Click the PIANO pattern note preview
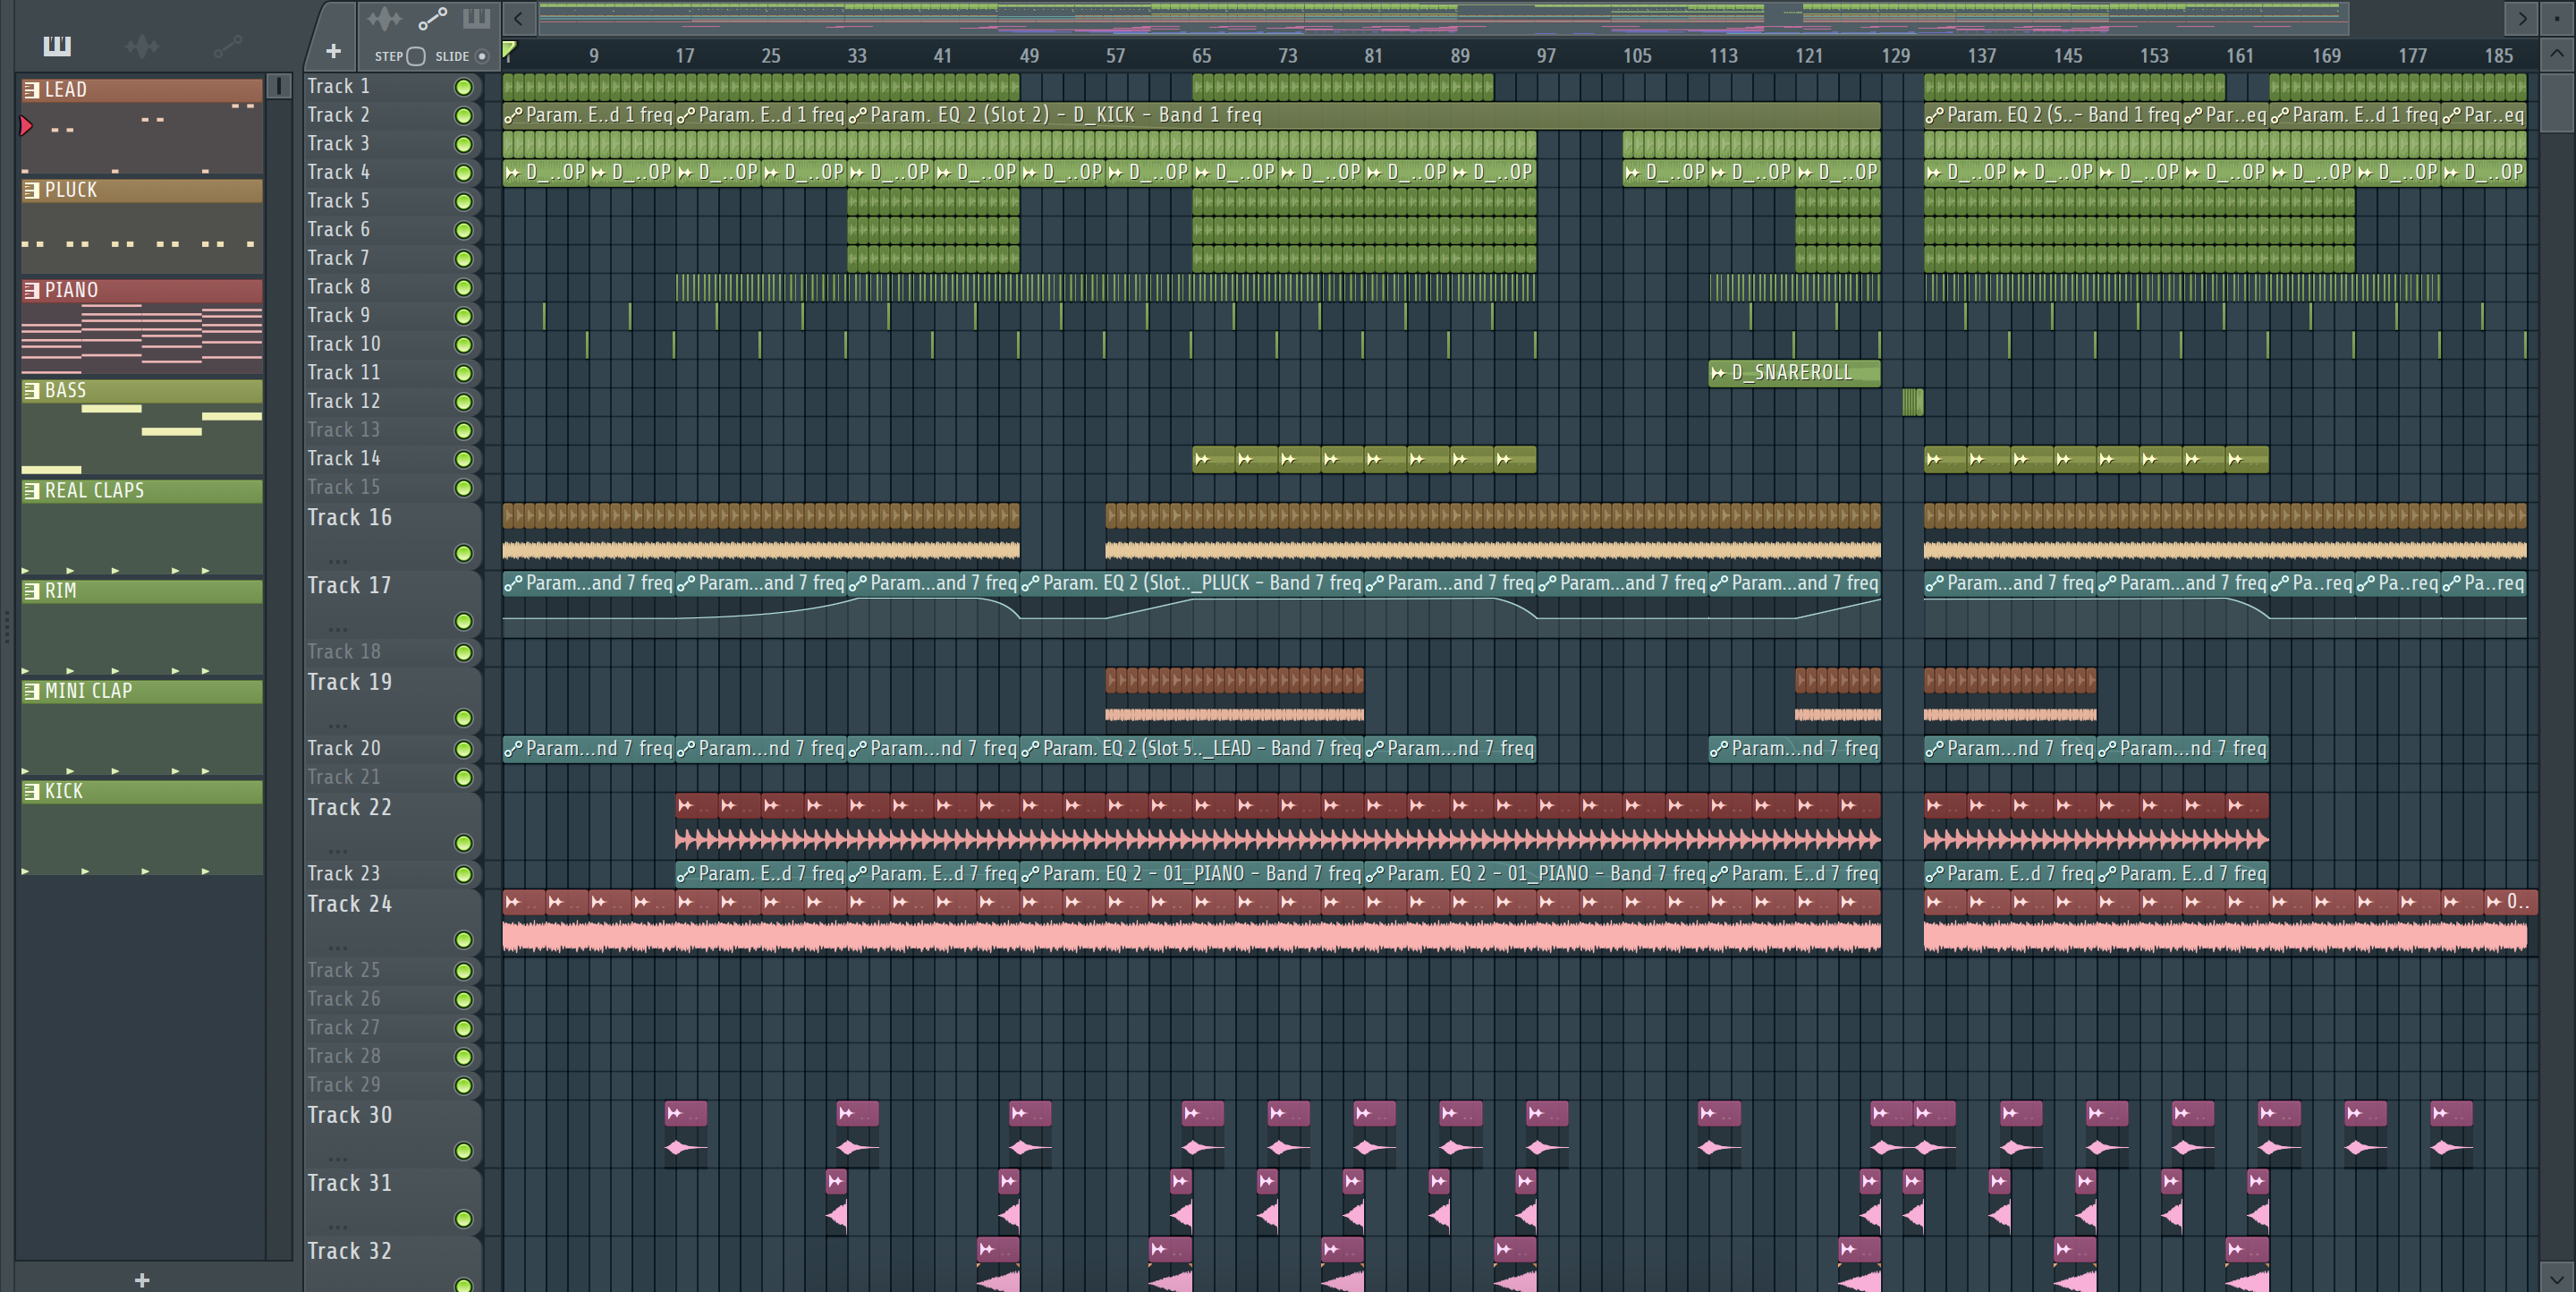 [142, 338]
